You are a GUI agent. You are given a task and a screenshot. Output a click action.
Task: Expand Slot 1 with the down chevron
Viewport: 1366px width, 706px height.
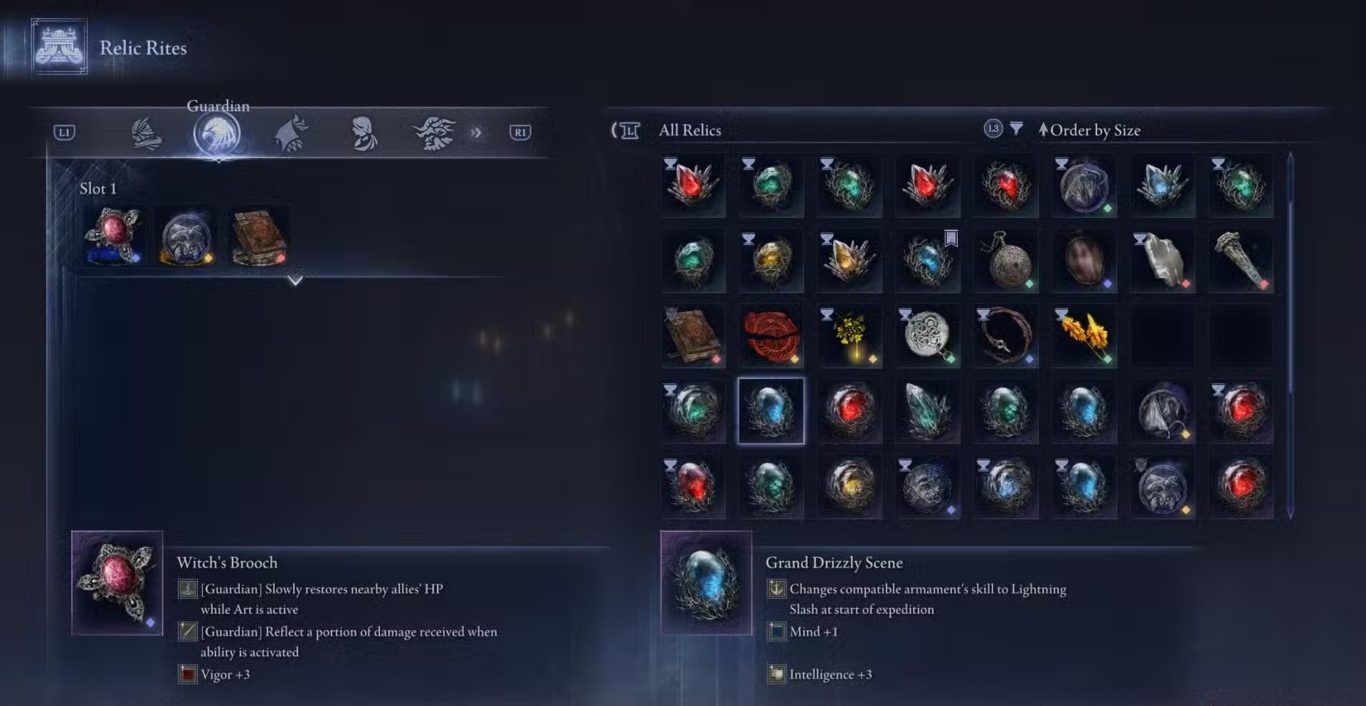294,281
